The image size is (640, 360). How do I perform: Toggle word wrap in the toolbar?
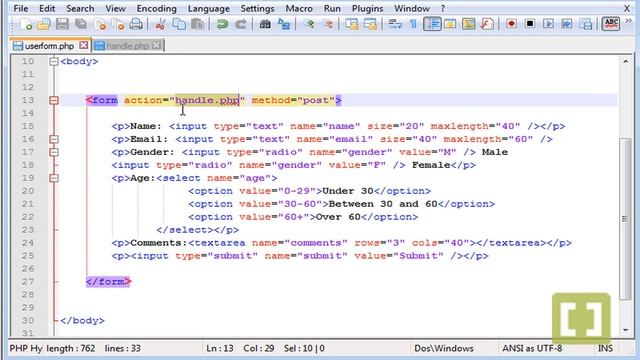[x=395, y=24]
